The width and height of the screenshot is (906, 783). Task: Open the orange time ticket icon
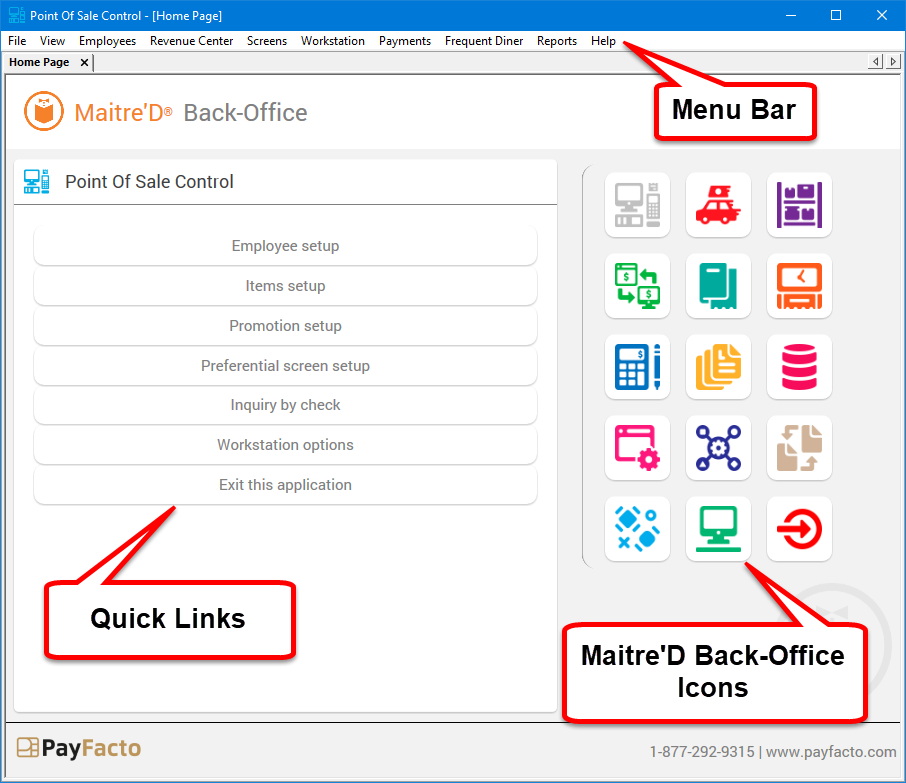click(799, 286)
